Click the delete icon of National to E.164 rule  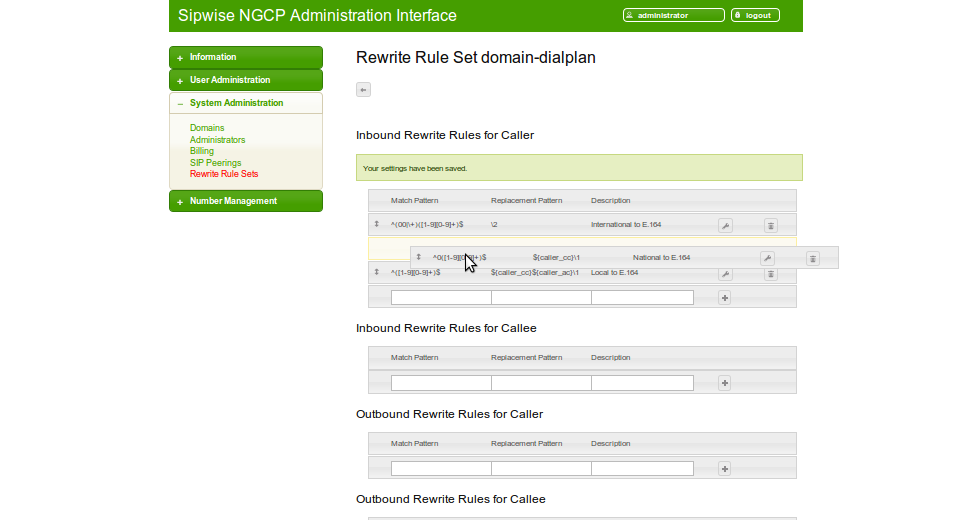(812, 258)
